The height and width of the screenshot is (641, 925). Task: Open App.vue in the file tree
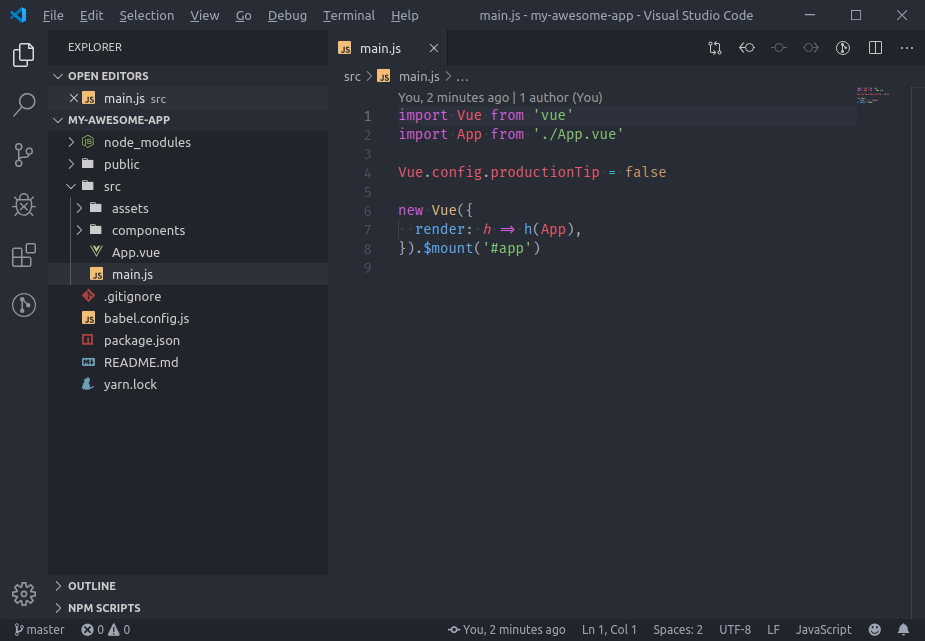point(188,252)
